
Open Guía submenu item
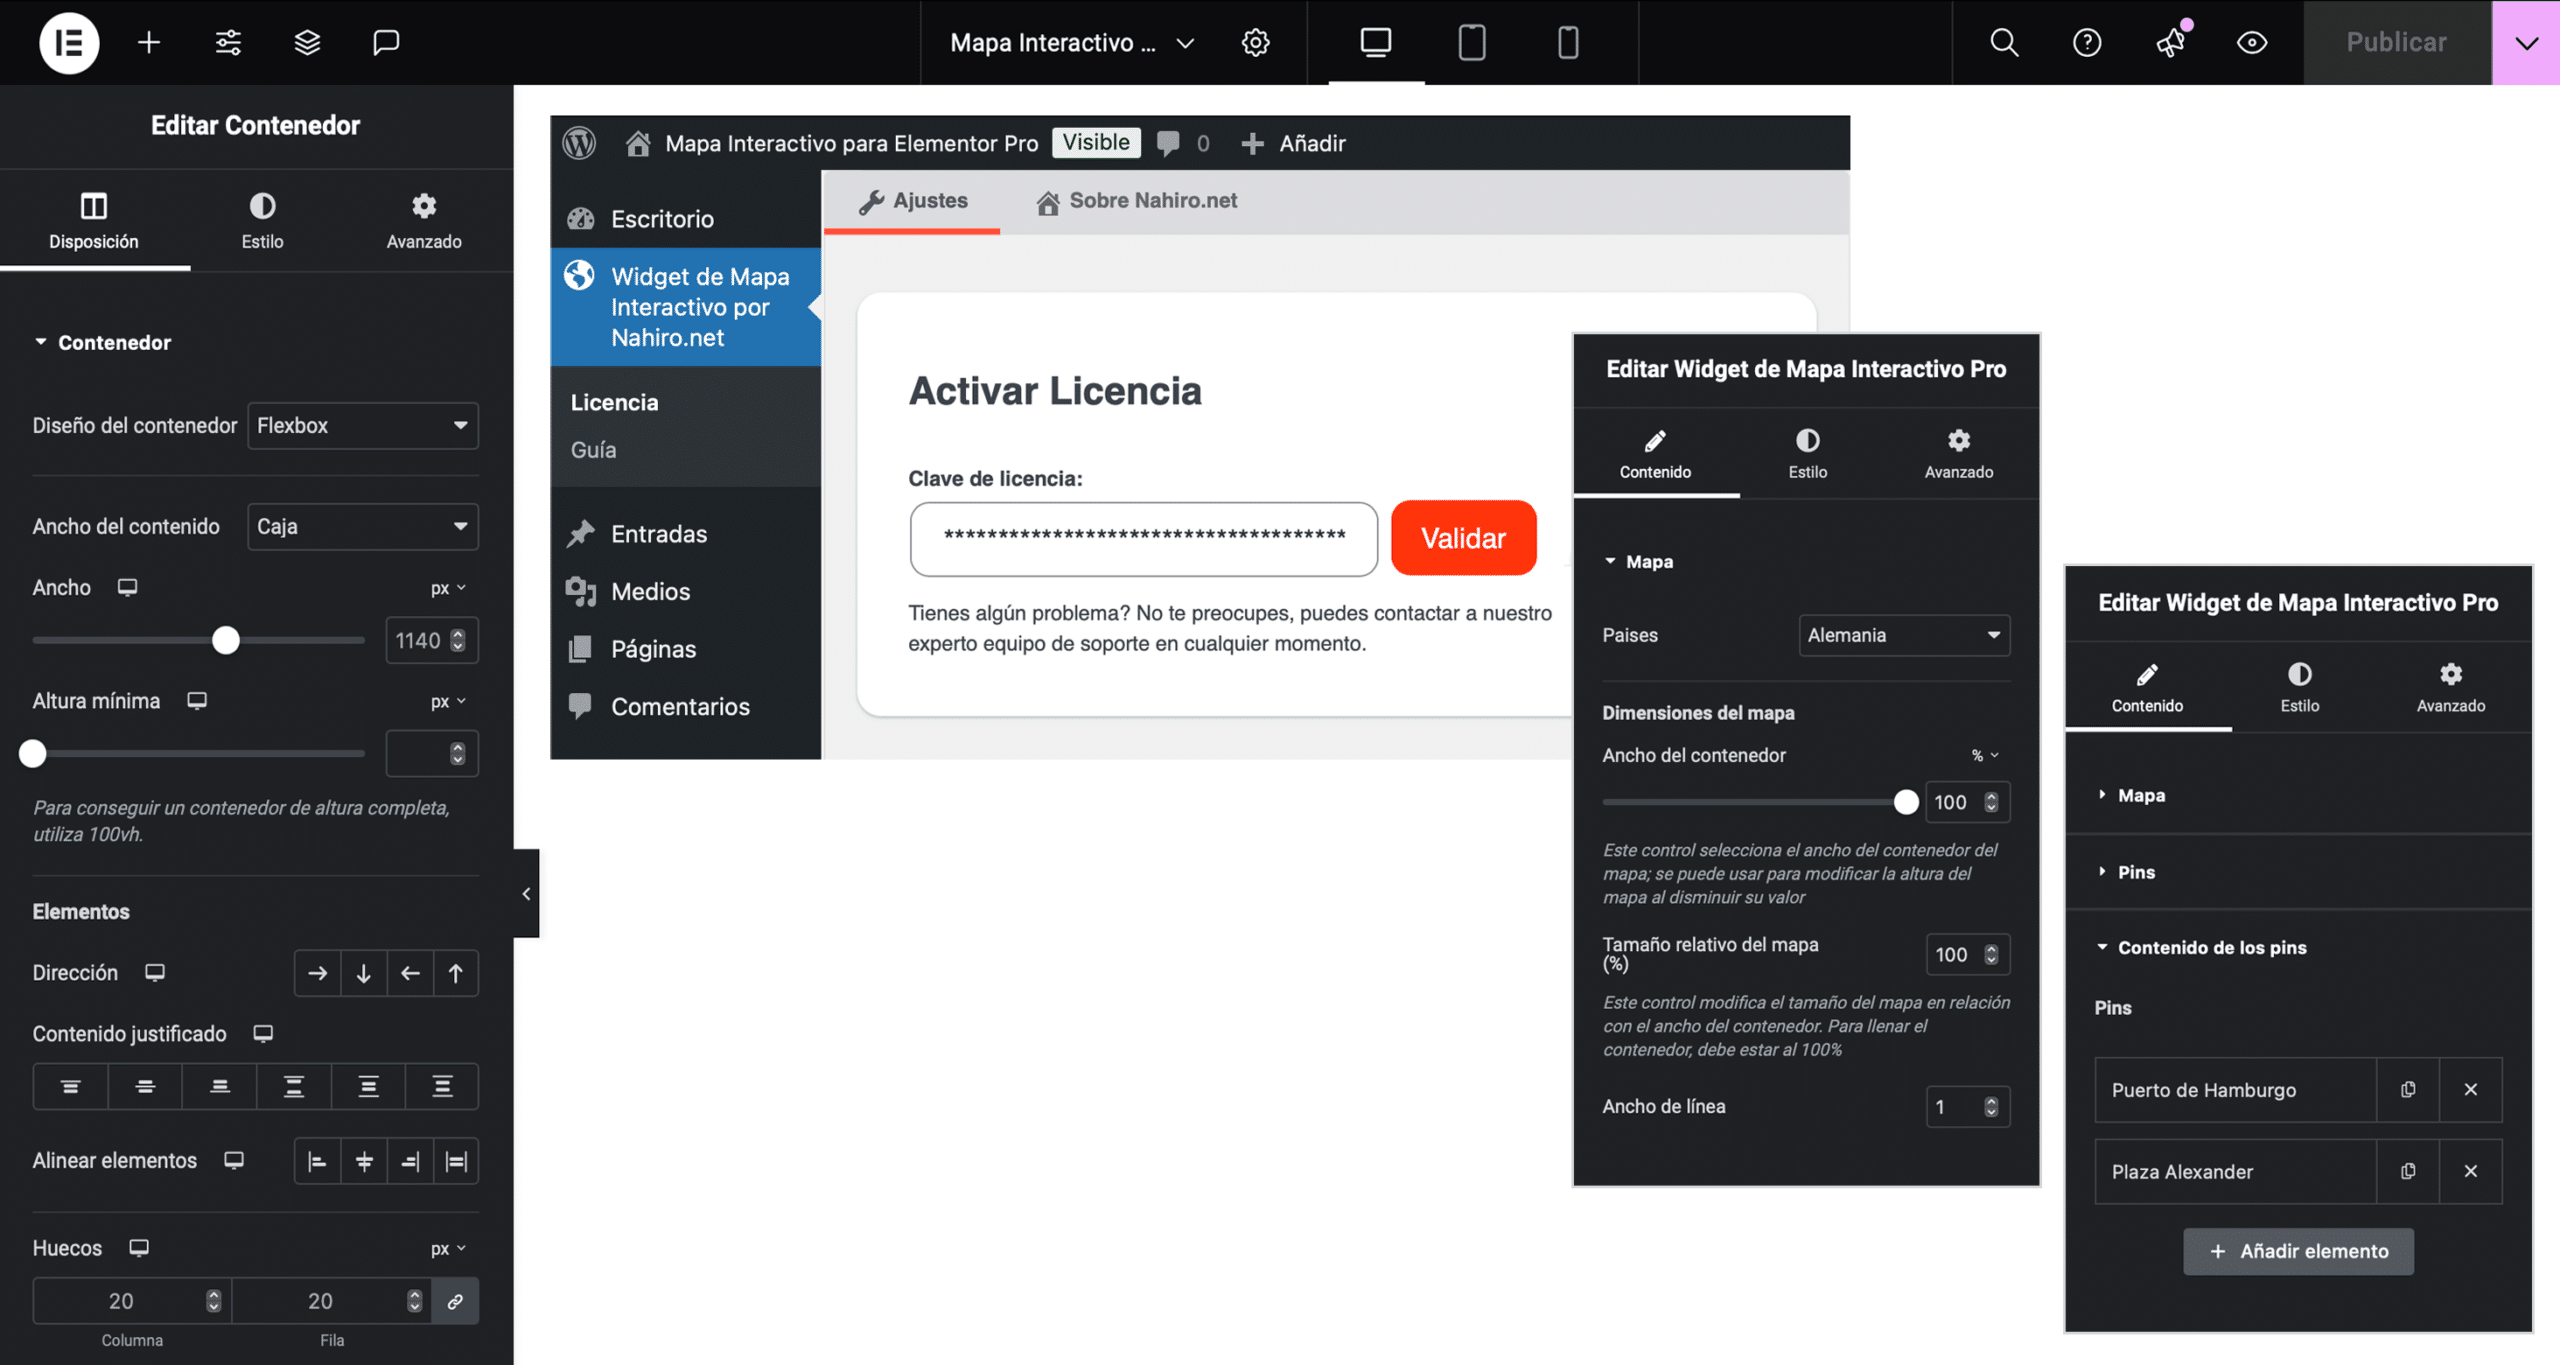pyautogui.click(x=594, y=450)
